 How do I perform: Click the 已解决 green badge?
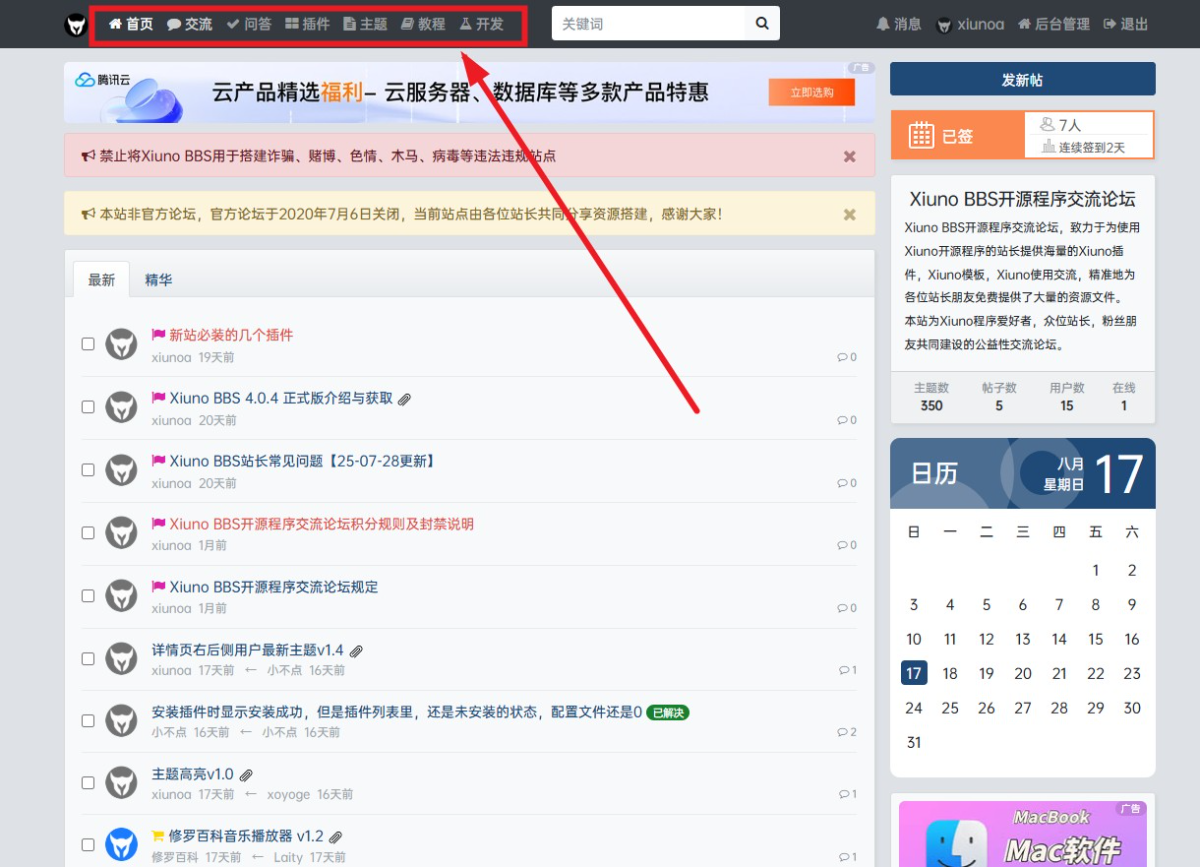pyautogui.click(x=668, y=713)
